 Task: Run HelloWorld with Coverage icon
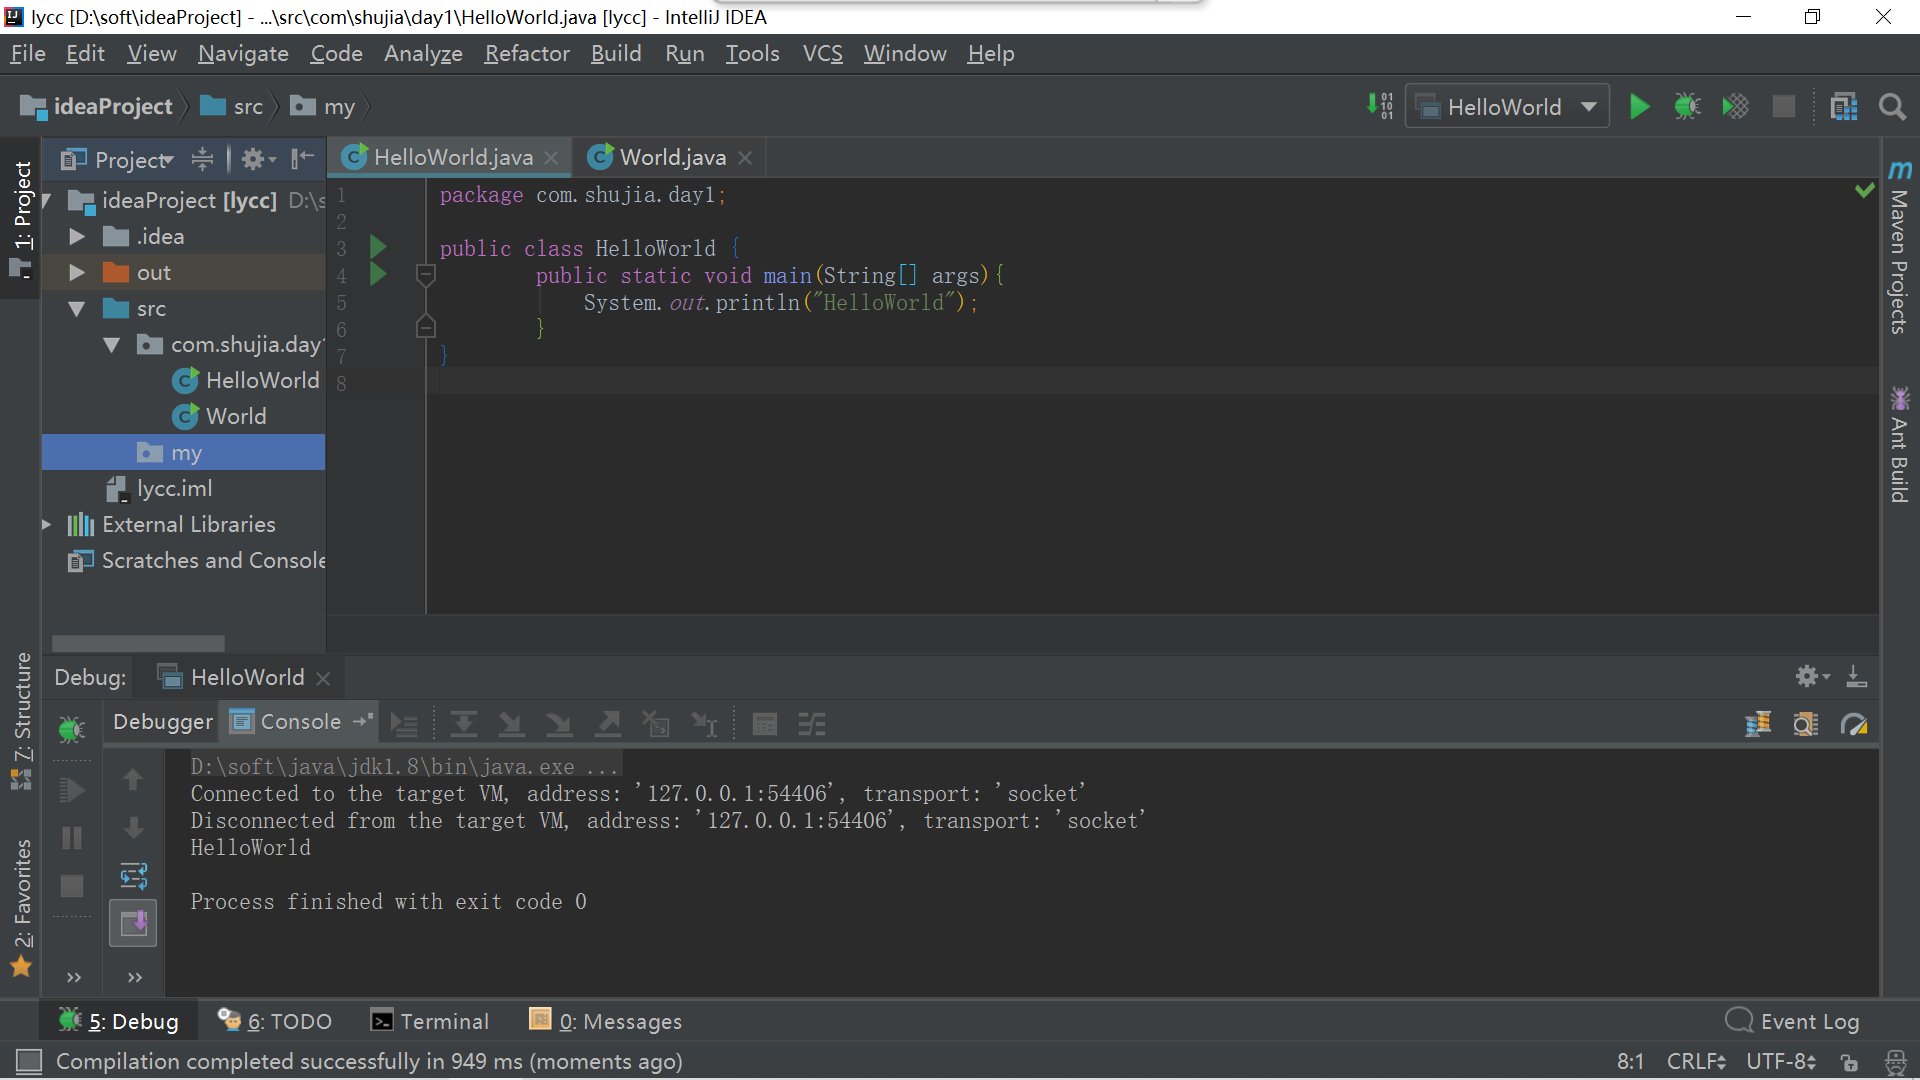pos(1735,107)
